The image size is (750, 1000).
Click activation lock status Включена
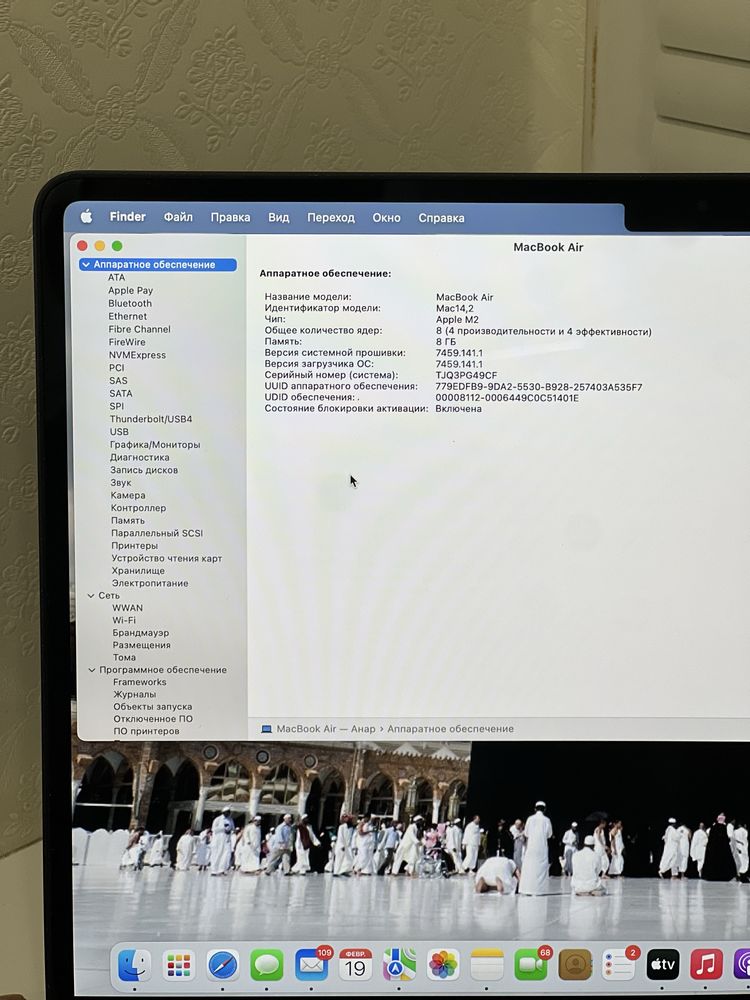pyautogui.click(x=459, y=409)
